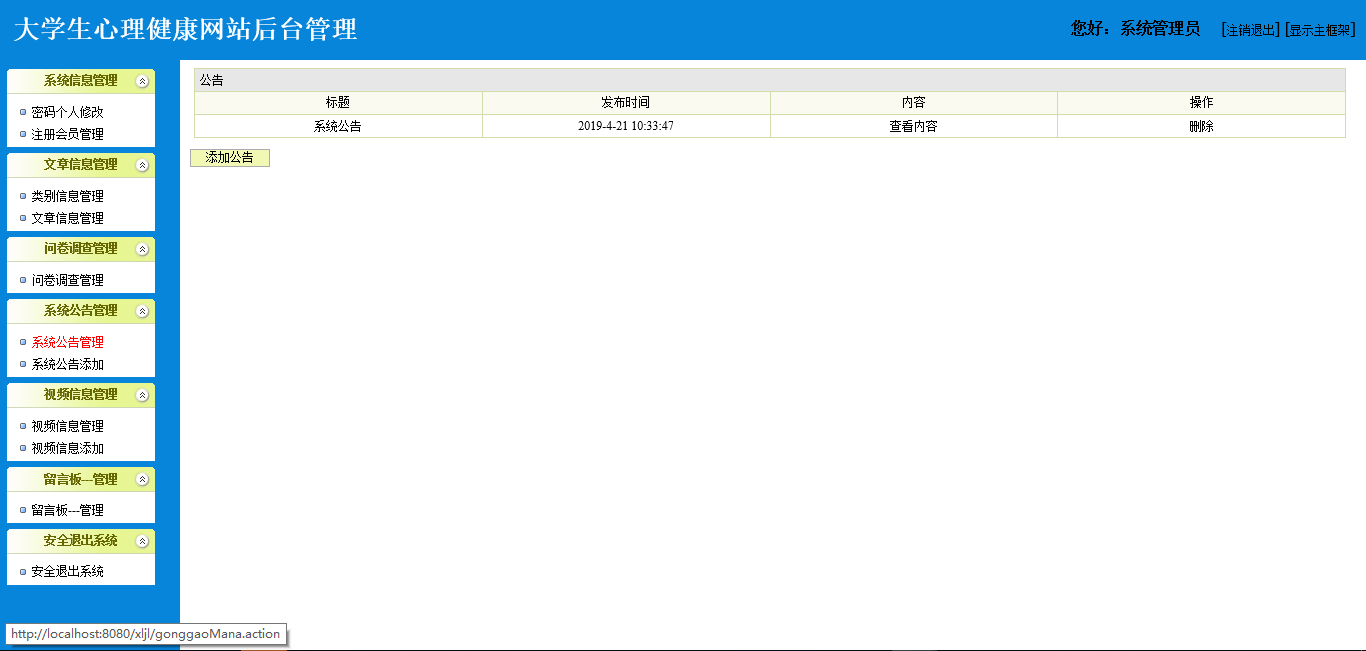Click the 系统管理员 username text
1366x651 pixels.
pyautogui.click(x=1160, y=29)
